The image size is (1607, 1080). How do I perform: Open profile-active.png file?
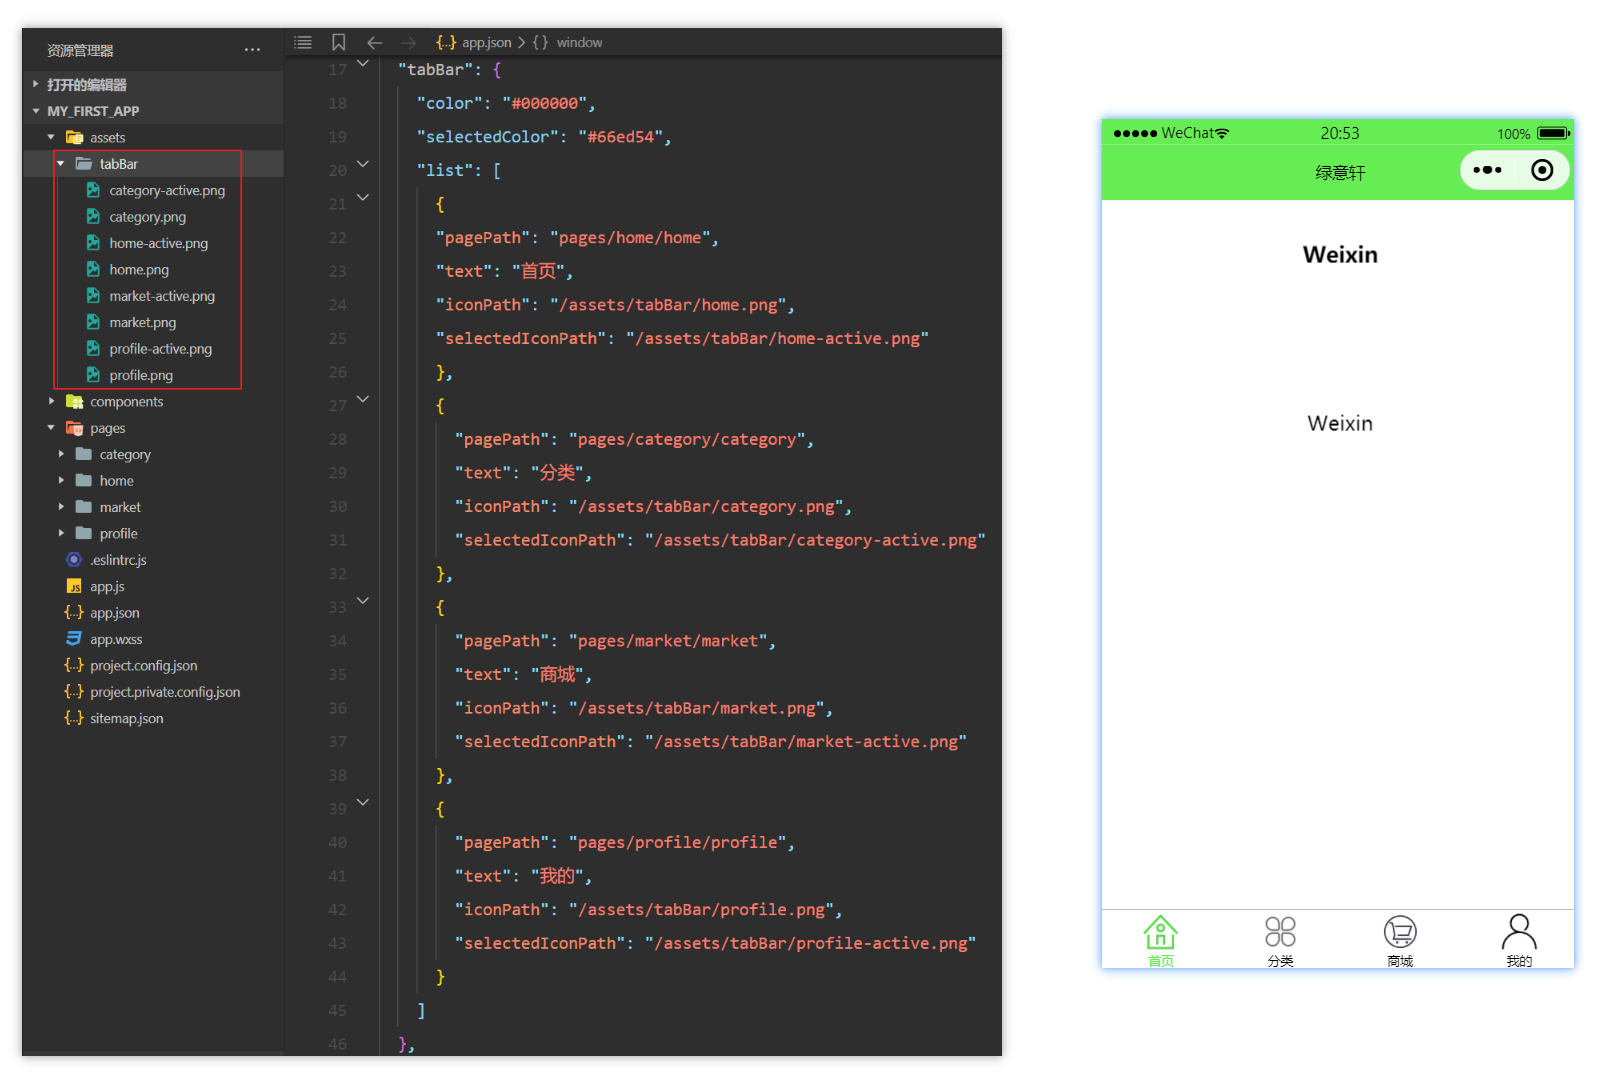[x=160, y=348]
